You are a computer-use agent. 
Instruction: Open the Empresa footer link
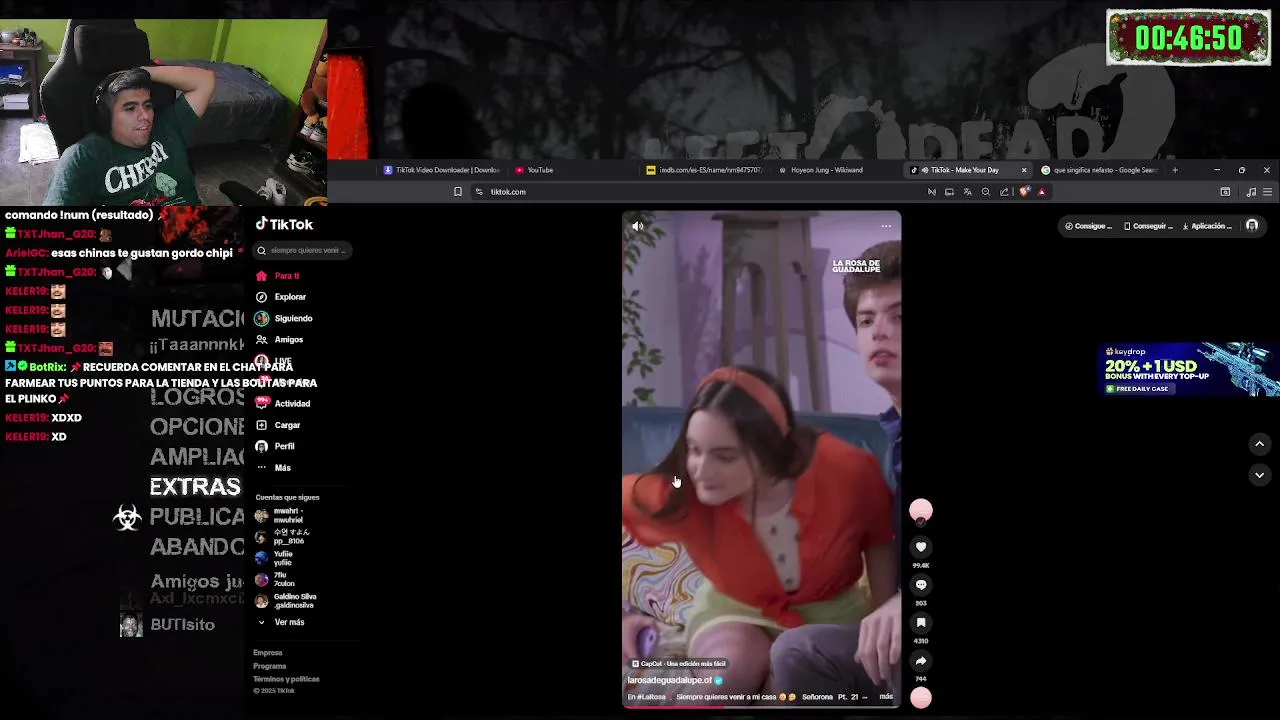[267, 653]
